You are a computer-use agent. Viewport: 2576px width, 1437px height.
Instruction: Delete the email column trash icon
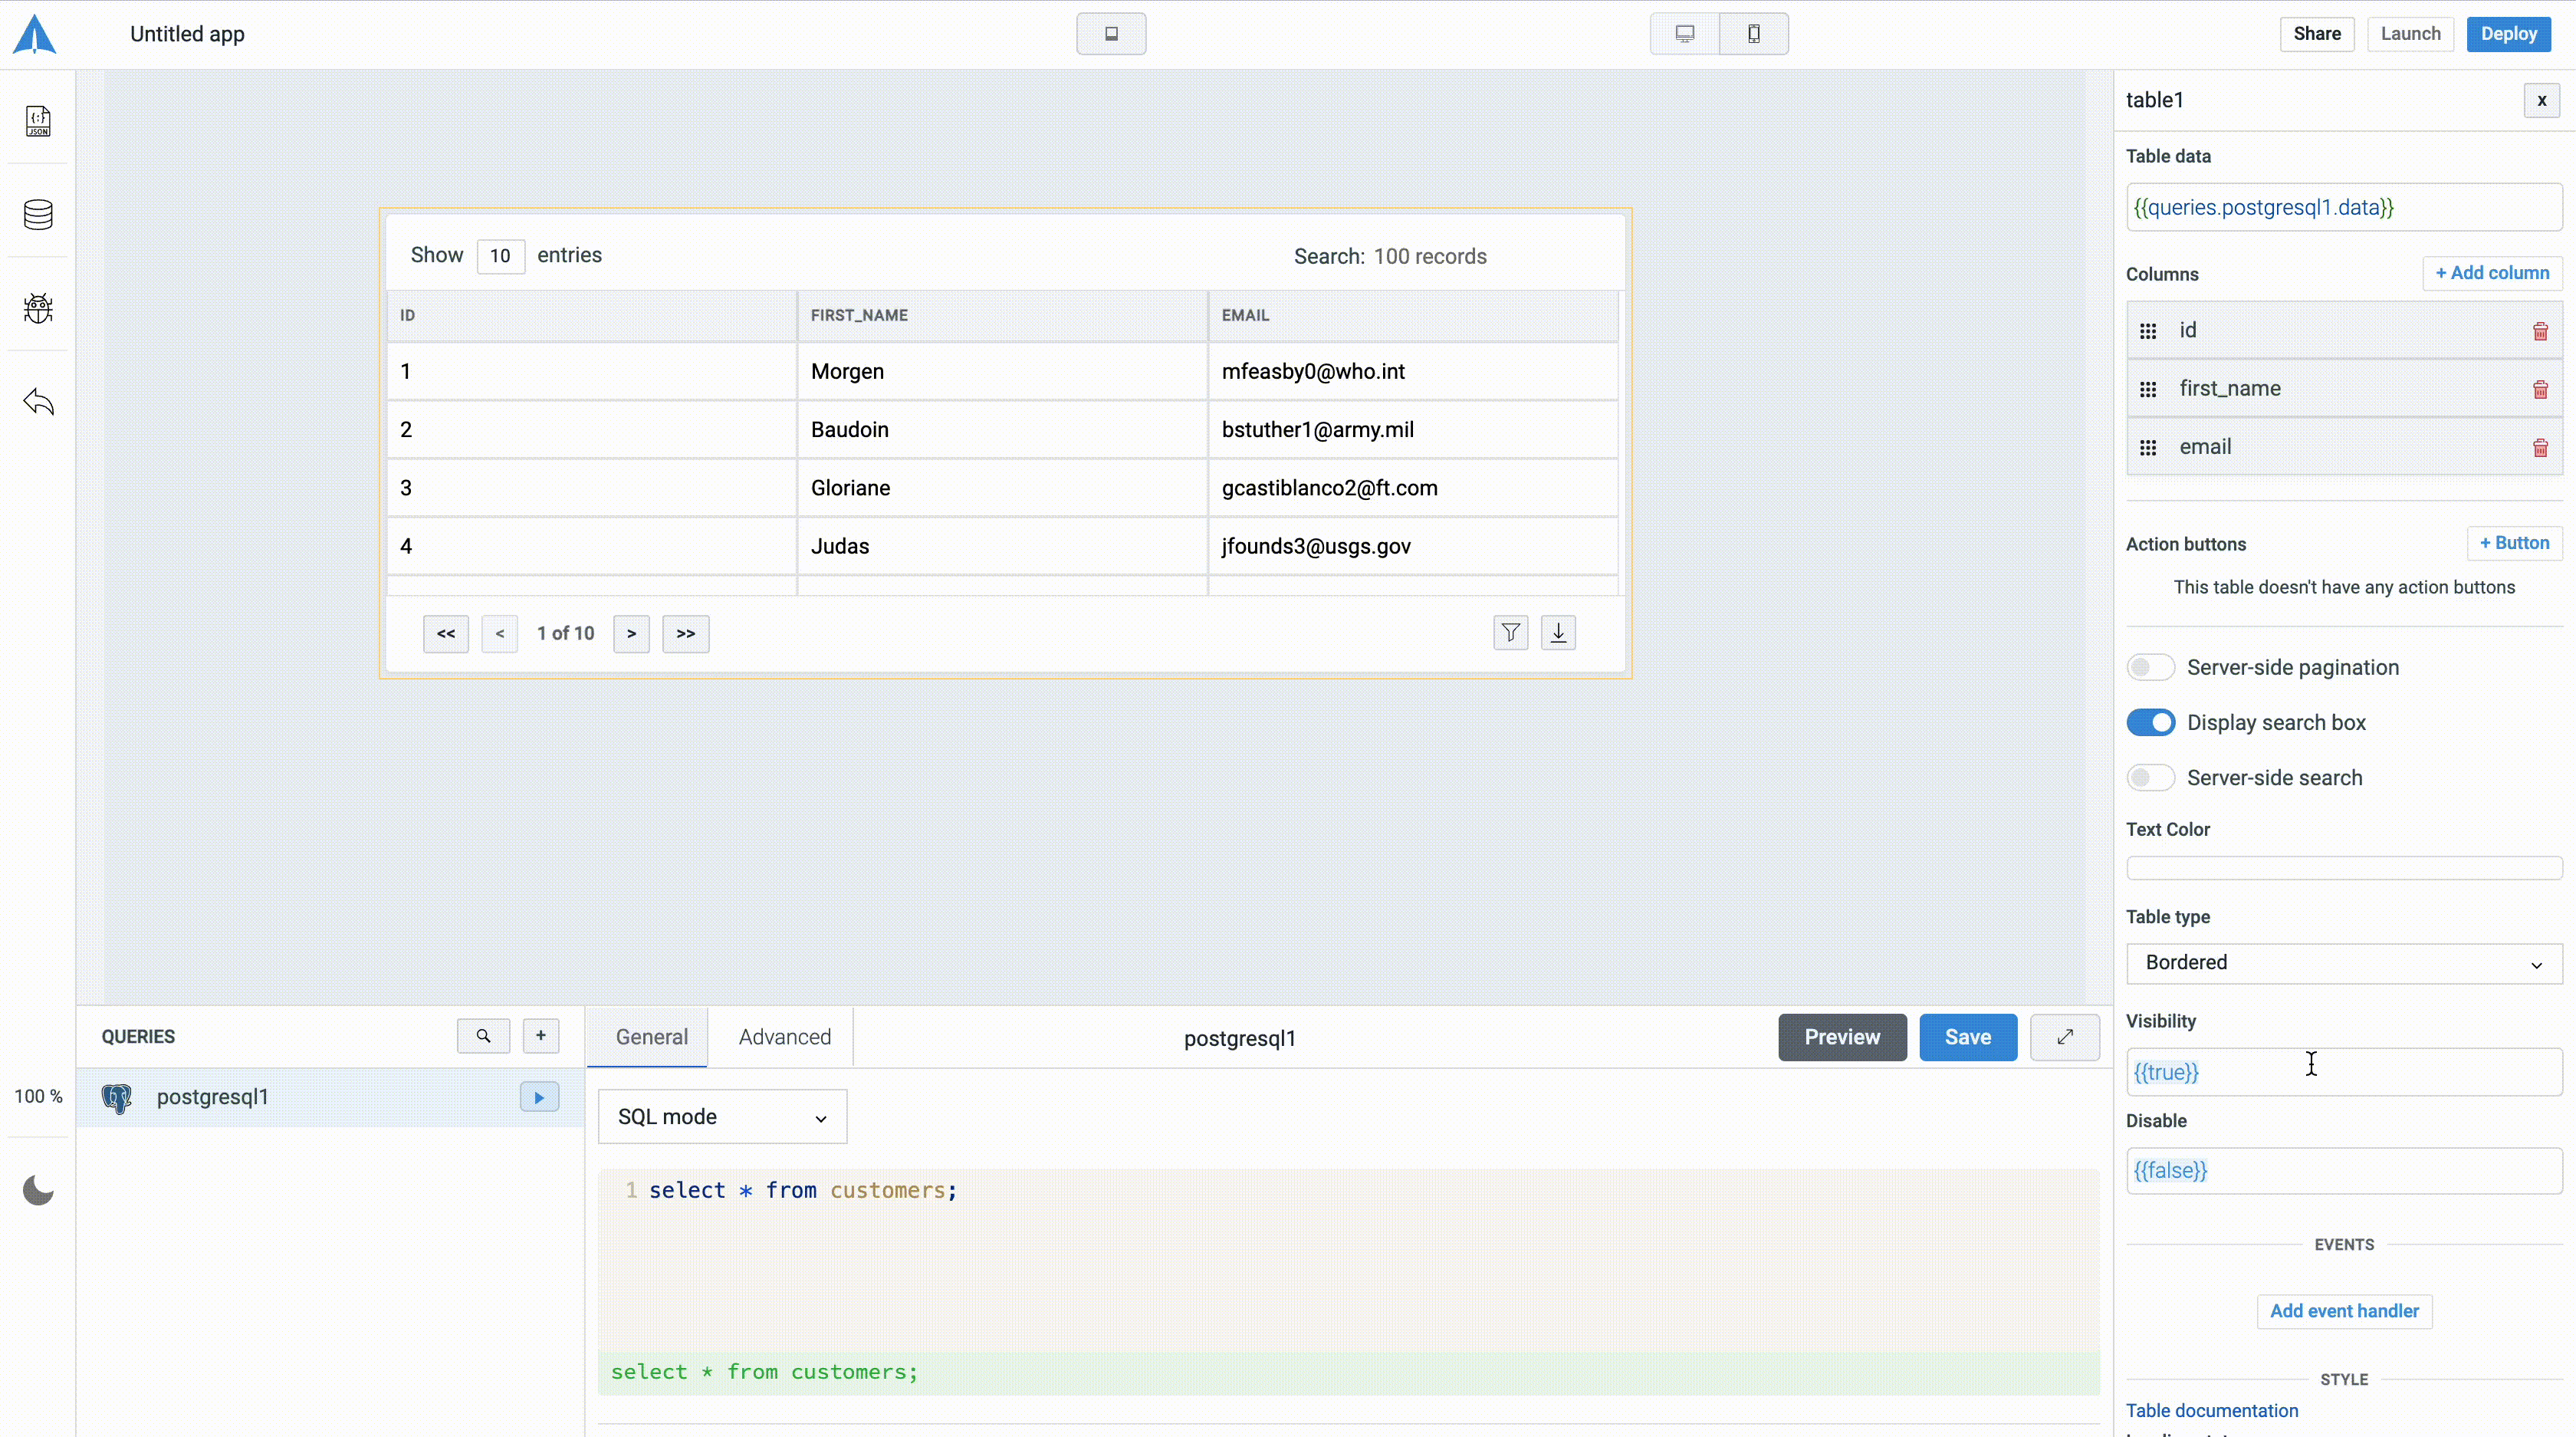pos(2540,447)
